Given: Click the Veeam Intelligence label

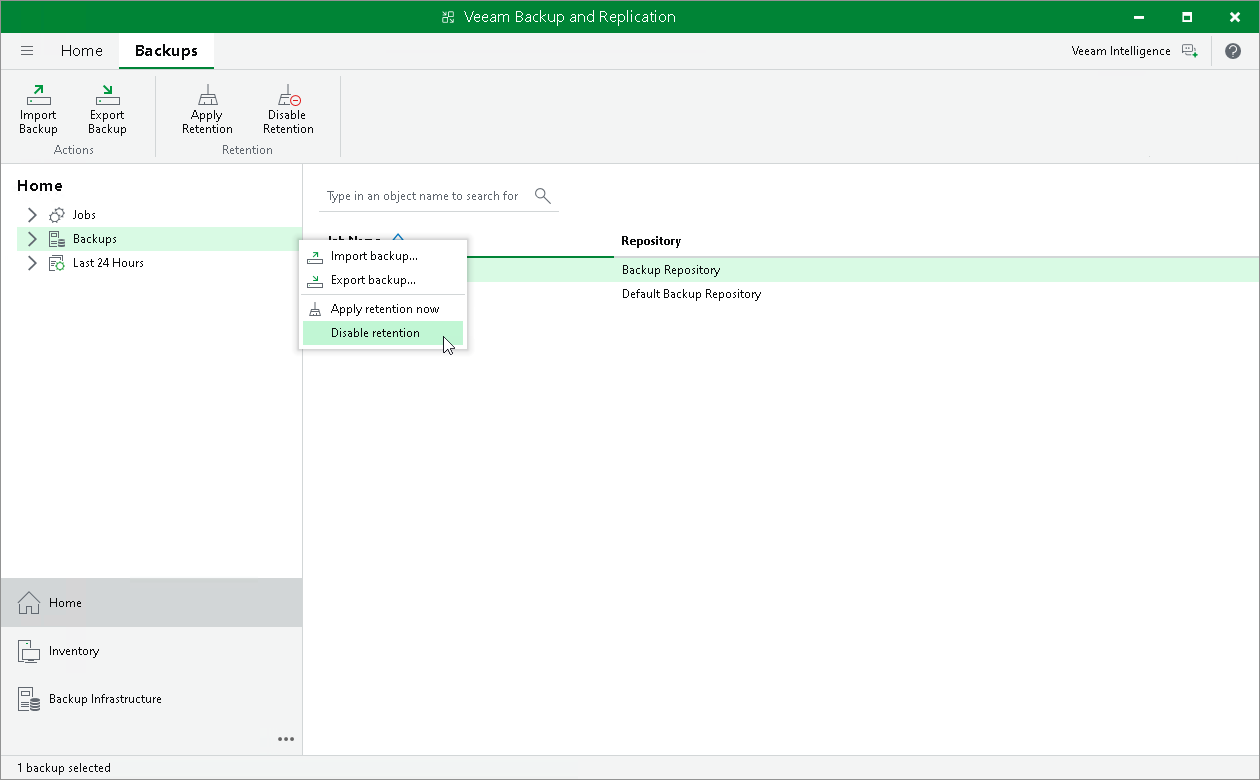Looking at the screenshot, I should click(1121, 51).
